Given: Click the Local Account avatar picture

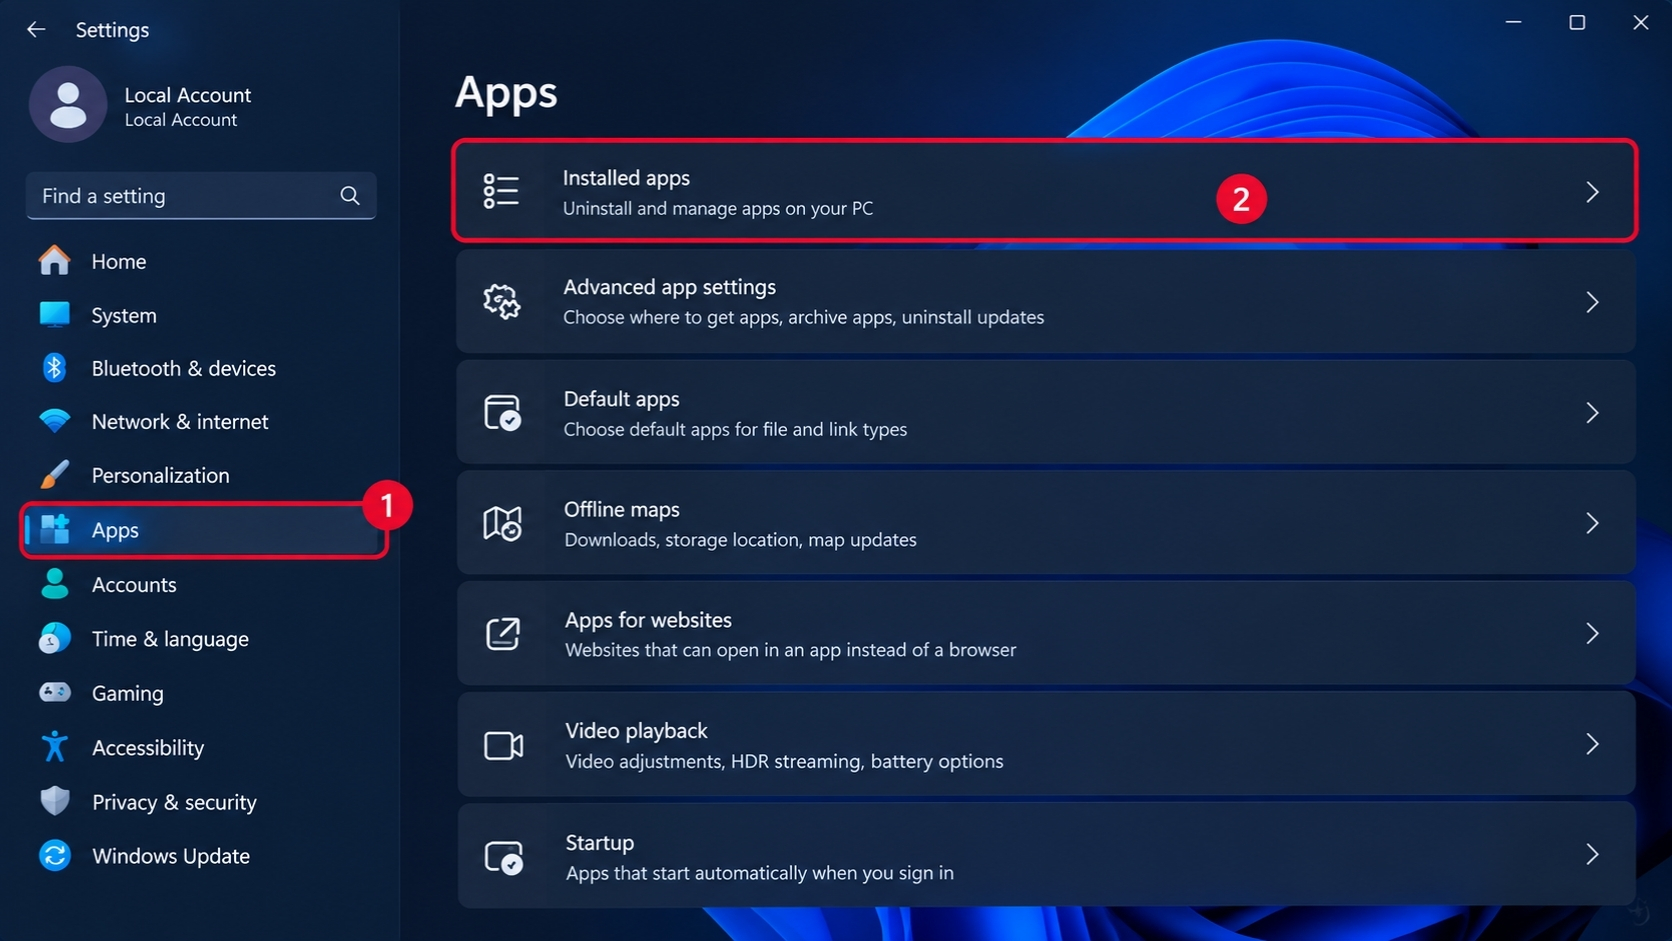Looking at the screenshot, I should (68, 105).
